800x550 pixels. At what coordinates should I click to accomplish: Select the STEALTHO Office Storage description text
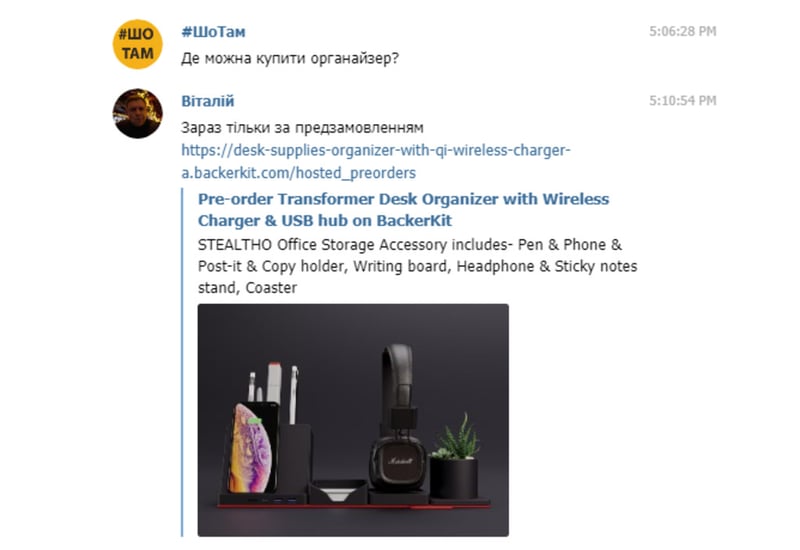tap(417, 266)
